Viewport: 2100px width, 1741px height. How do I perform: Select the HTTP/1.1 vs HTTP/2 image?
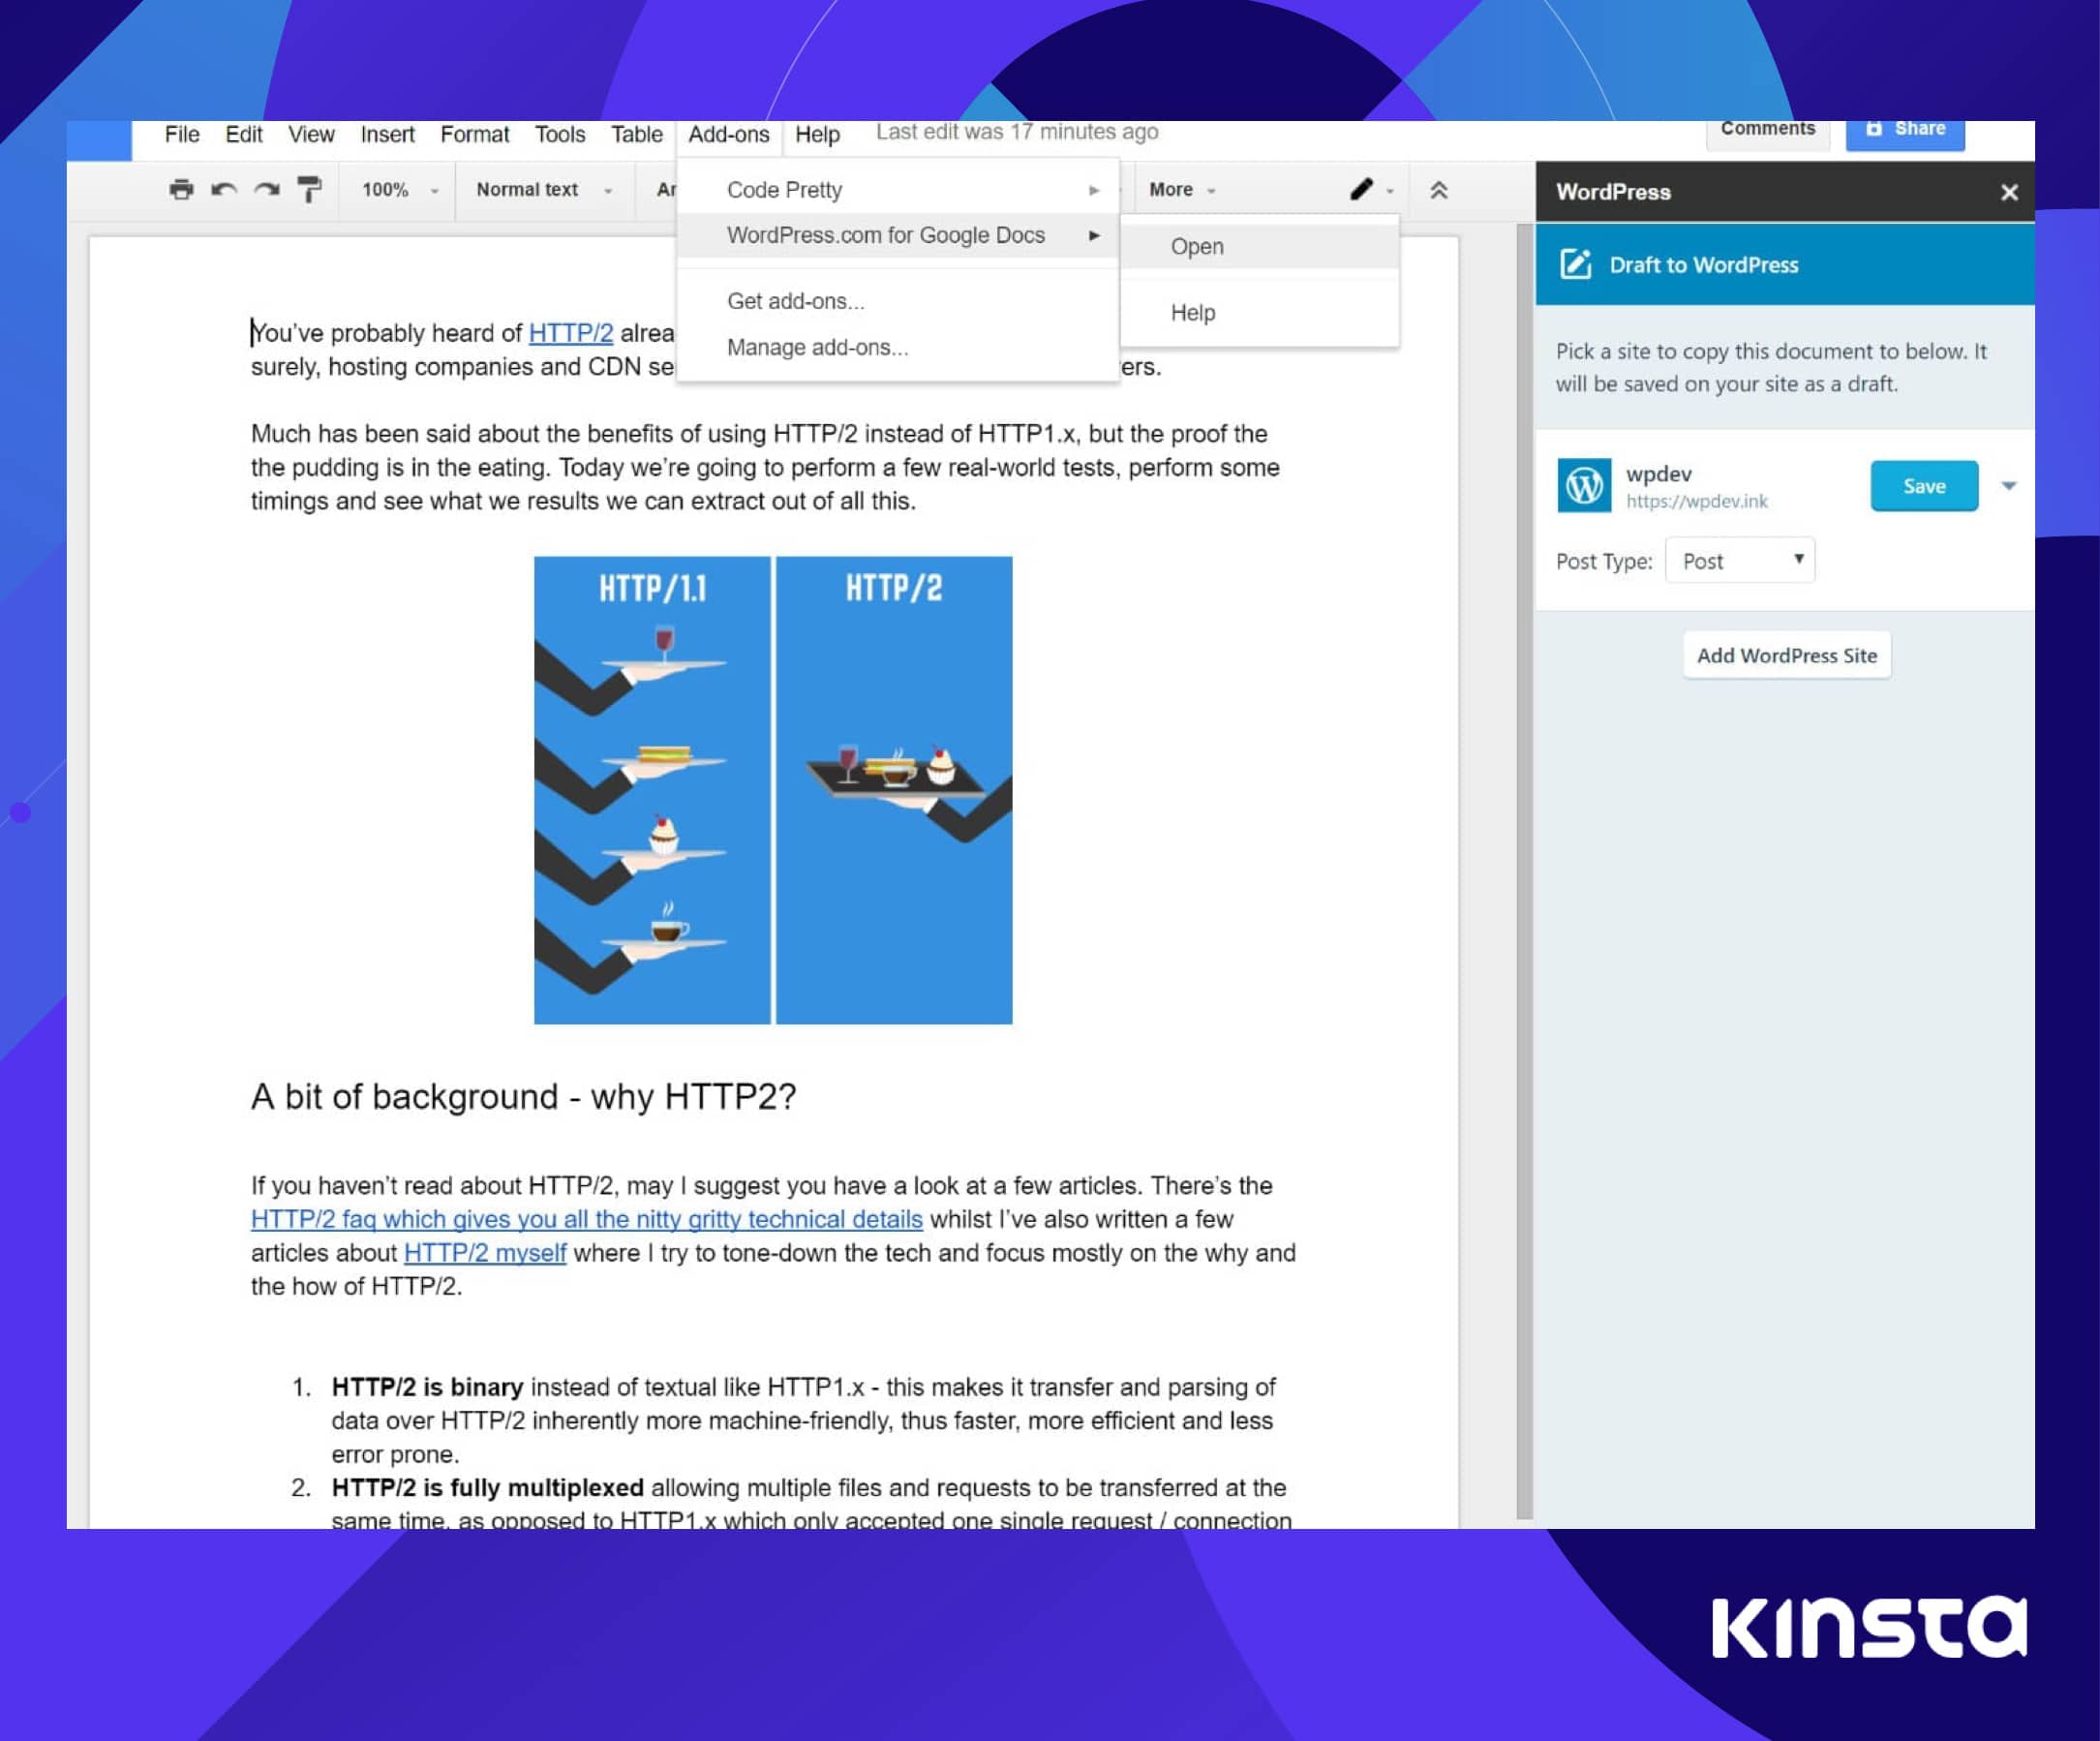click(x=773, y=790)
